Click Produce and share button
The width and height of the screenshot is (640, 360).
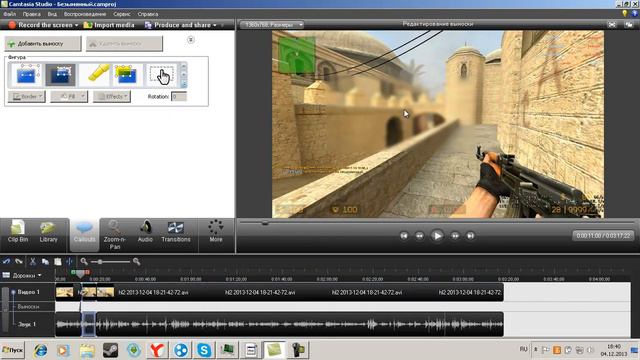click(x=178, y=25)
